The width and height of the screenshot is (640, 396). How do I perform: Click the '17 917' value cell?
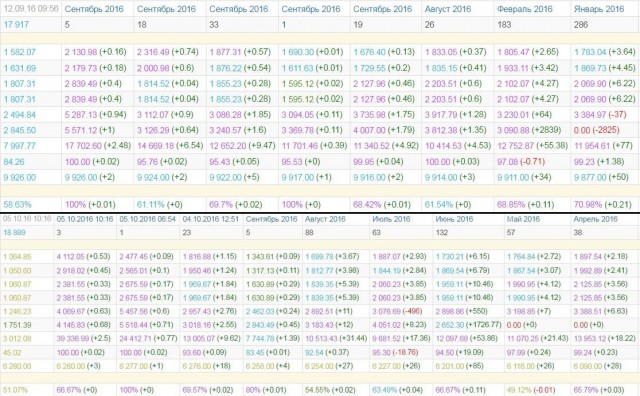point(16,24)
